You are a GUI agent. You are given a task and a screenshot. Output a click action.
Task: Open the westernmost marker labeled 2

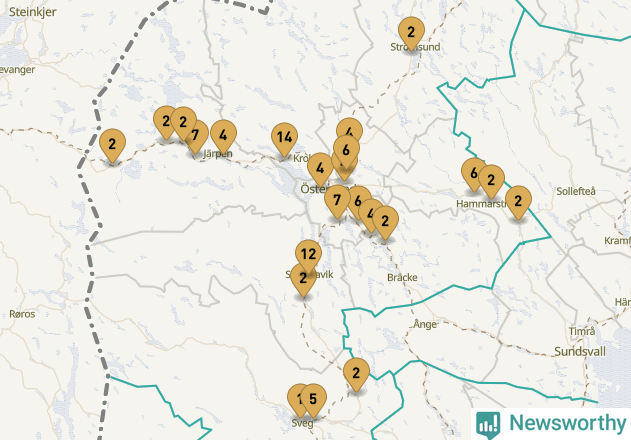[x=112, y=145]
